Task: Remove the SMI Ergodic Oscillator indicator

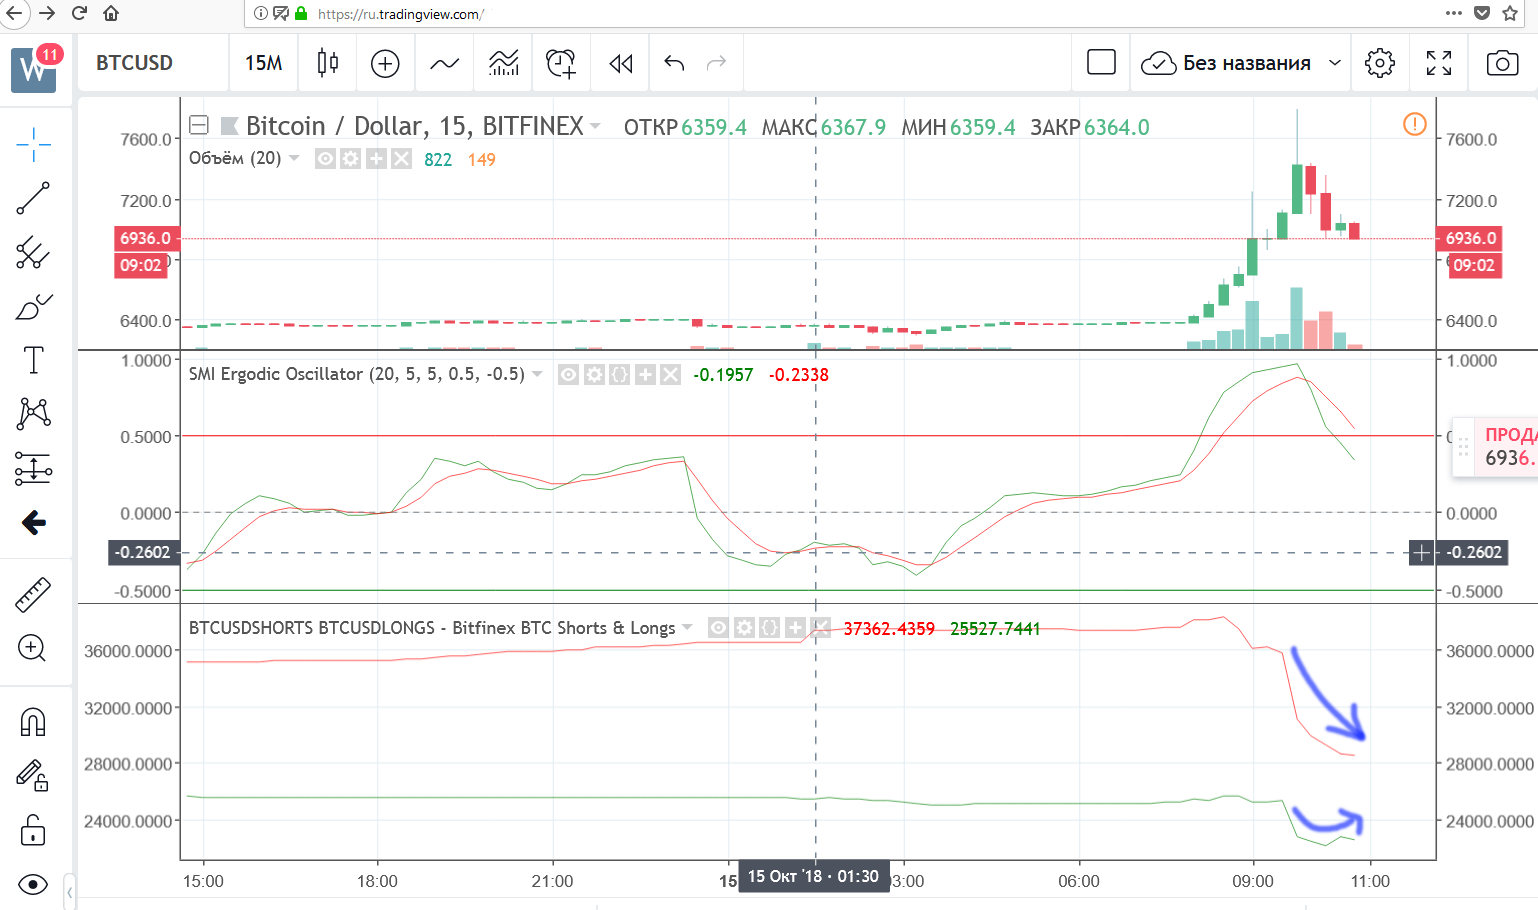Action: (x=670, y=375)
